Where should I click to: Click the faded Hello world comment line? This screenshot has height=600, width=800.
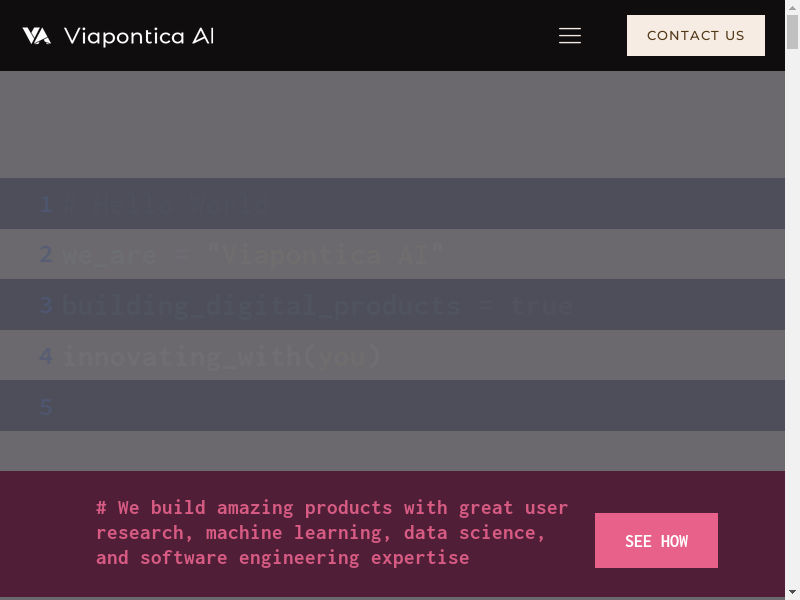coord(167,205)
